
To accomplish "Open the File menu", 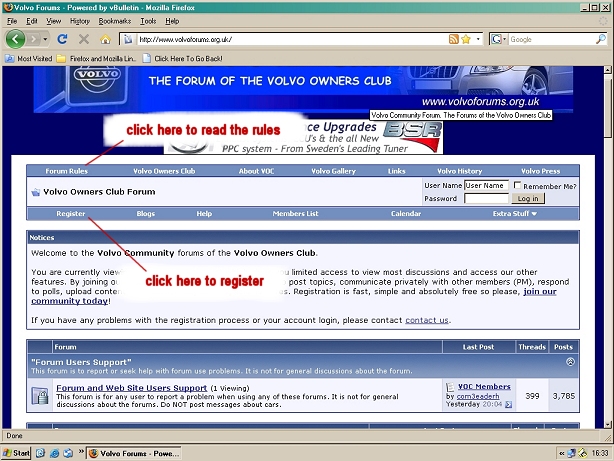I will (12, 21).
